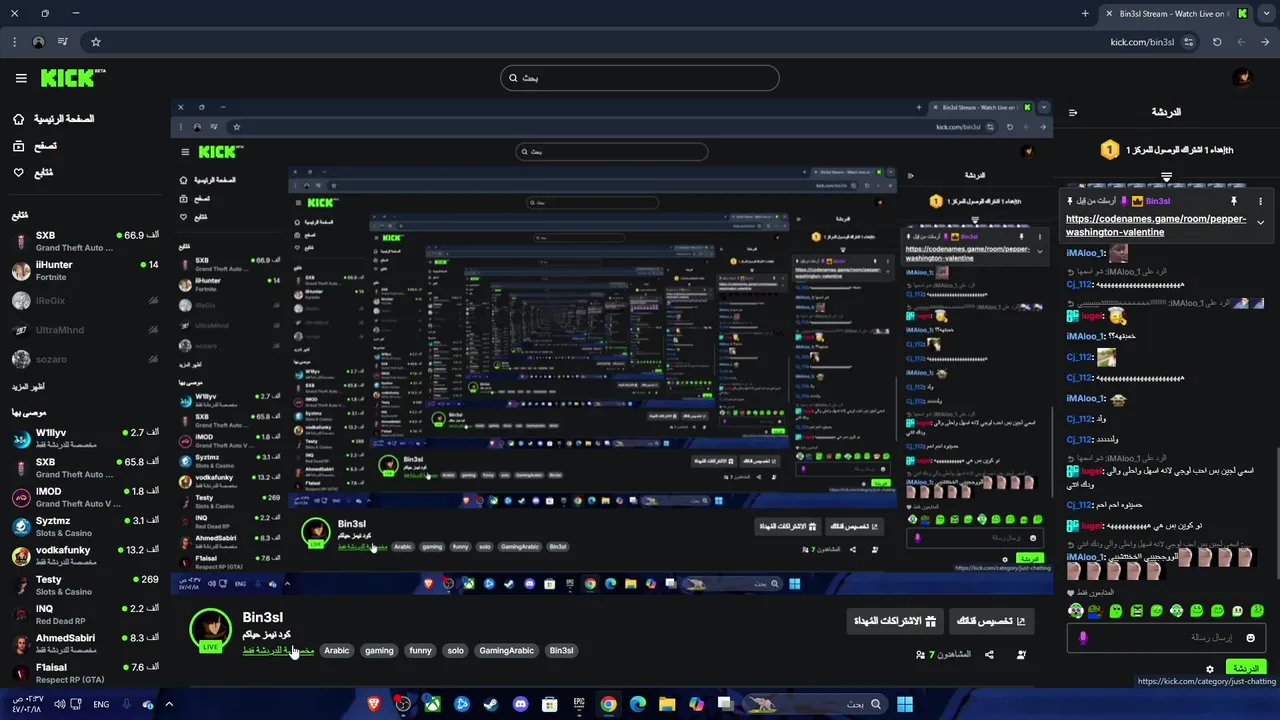Click the KICK logo
1280x720 pixels.
pos(73,78)
